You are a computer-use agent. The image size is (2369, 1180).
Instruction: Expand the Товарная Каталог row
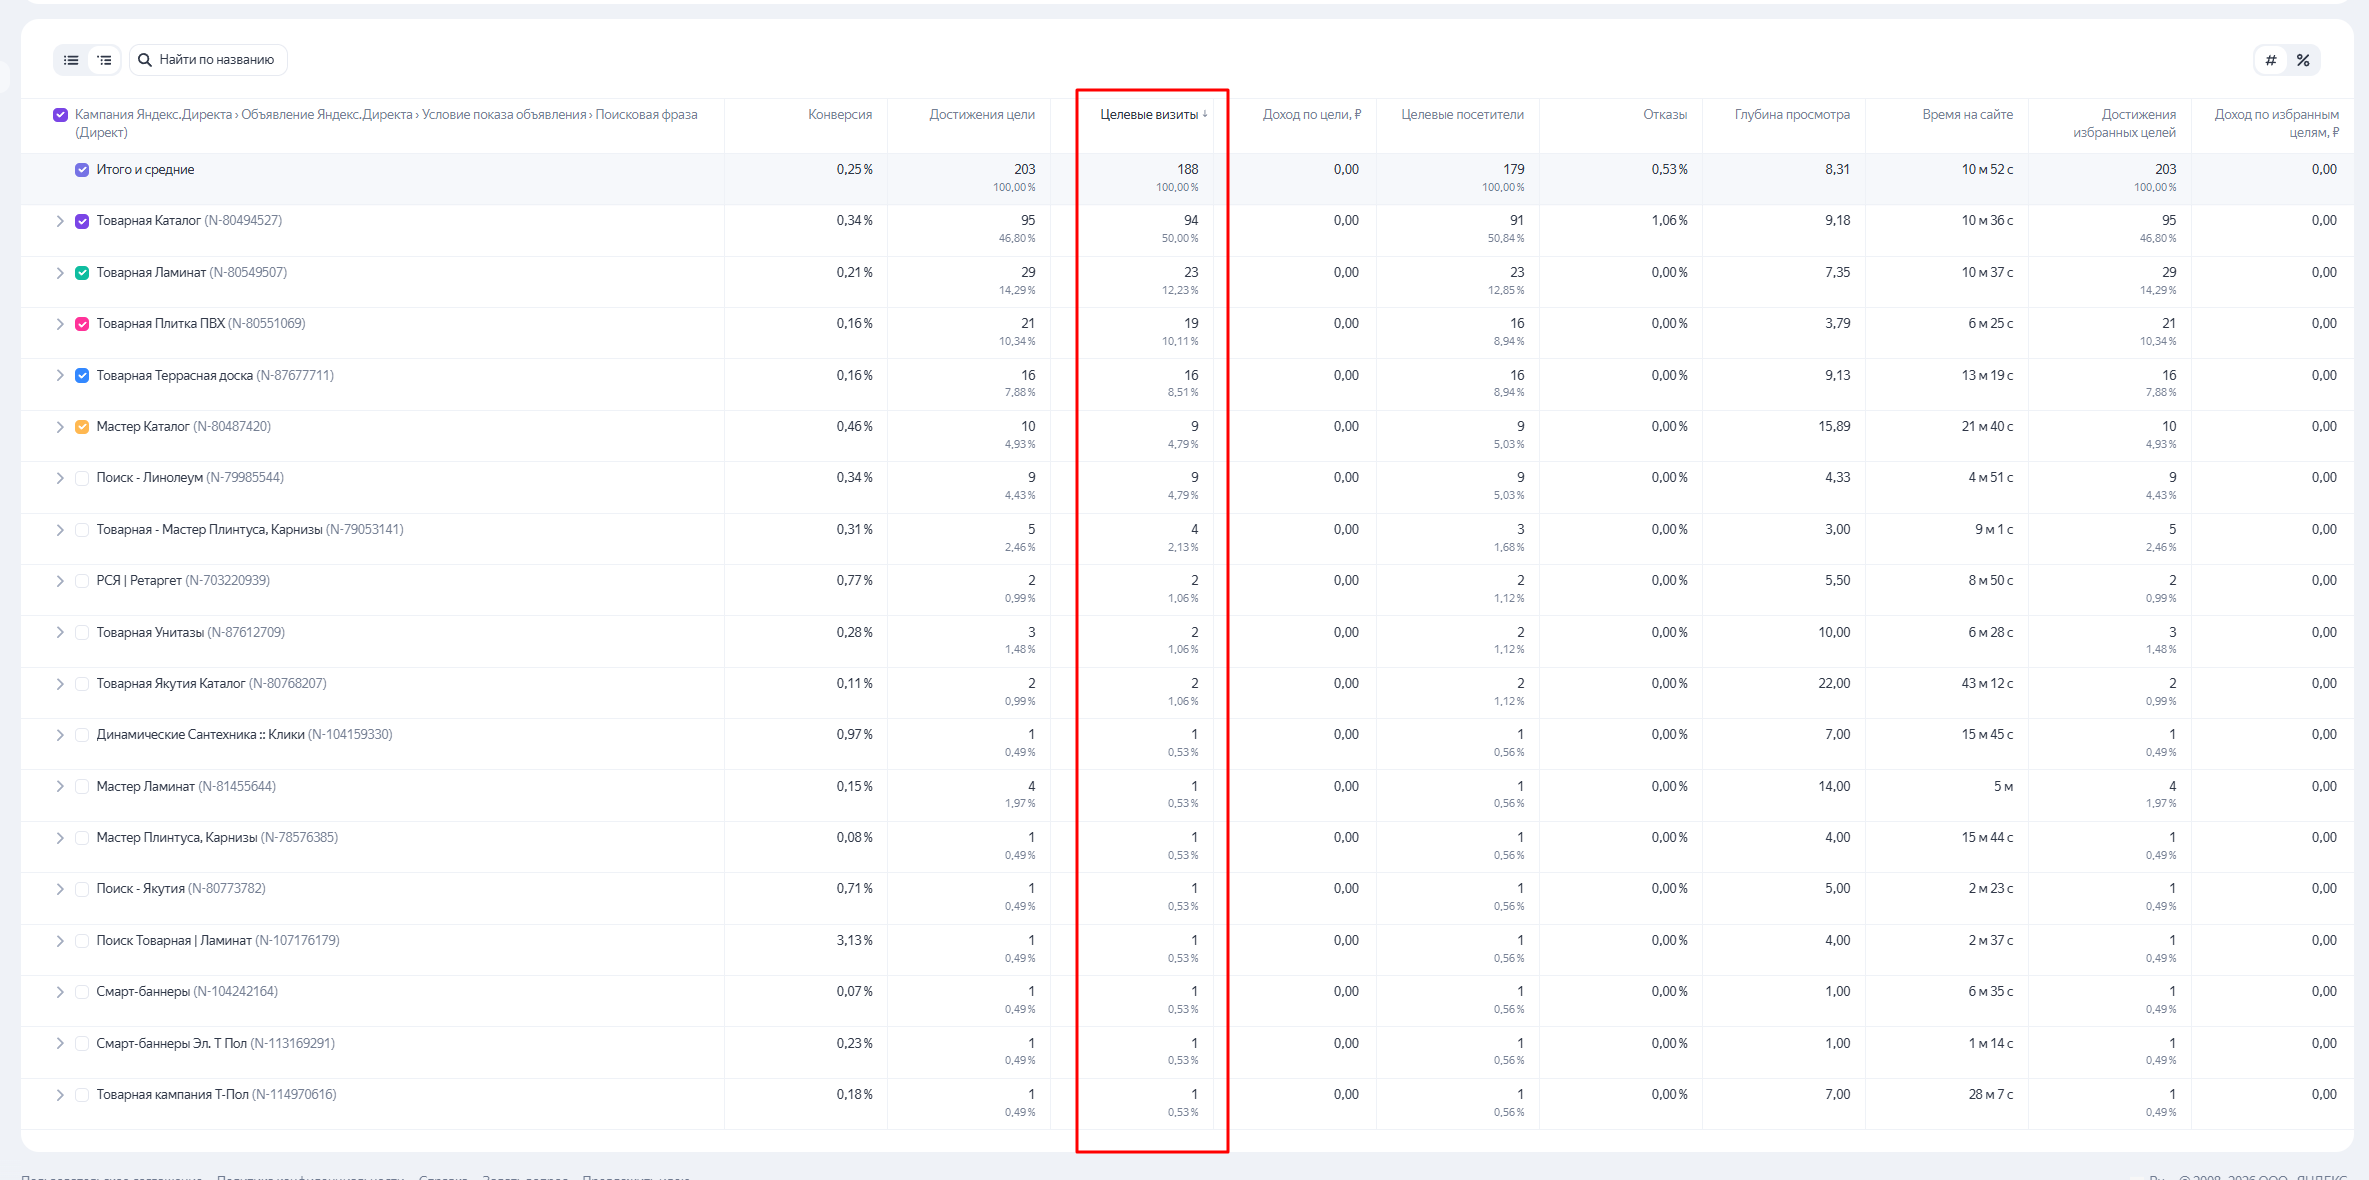[x=60, y=221]
